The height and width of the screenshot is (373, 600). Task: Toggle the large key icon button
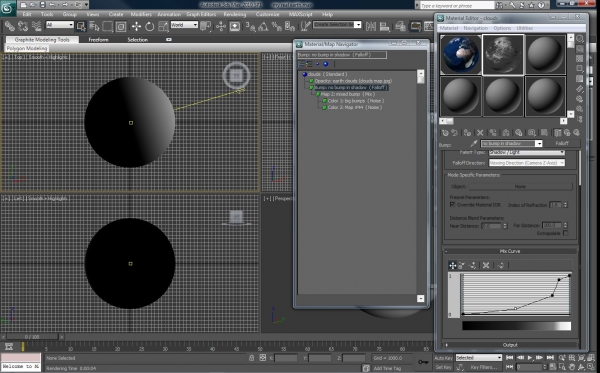[423, 362]
